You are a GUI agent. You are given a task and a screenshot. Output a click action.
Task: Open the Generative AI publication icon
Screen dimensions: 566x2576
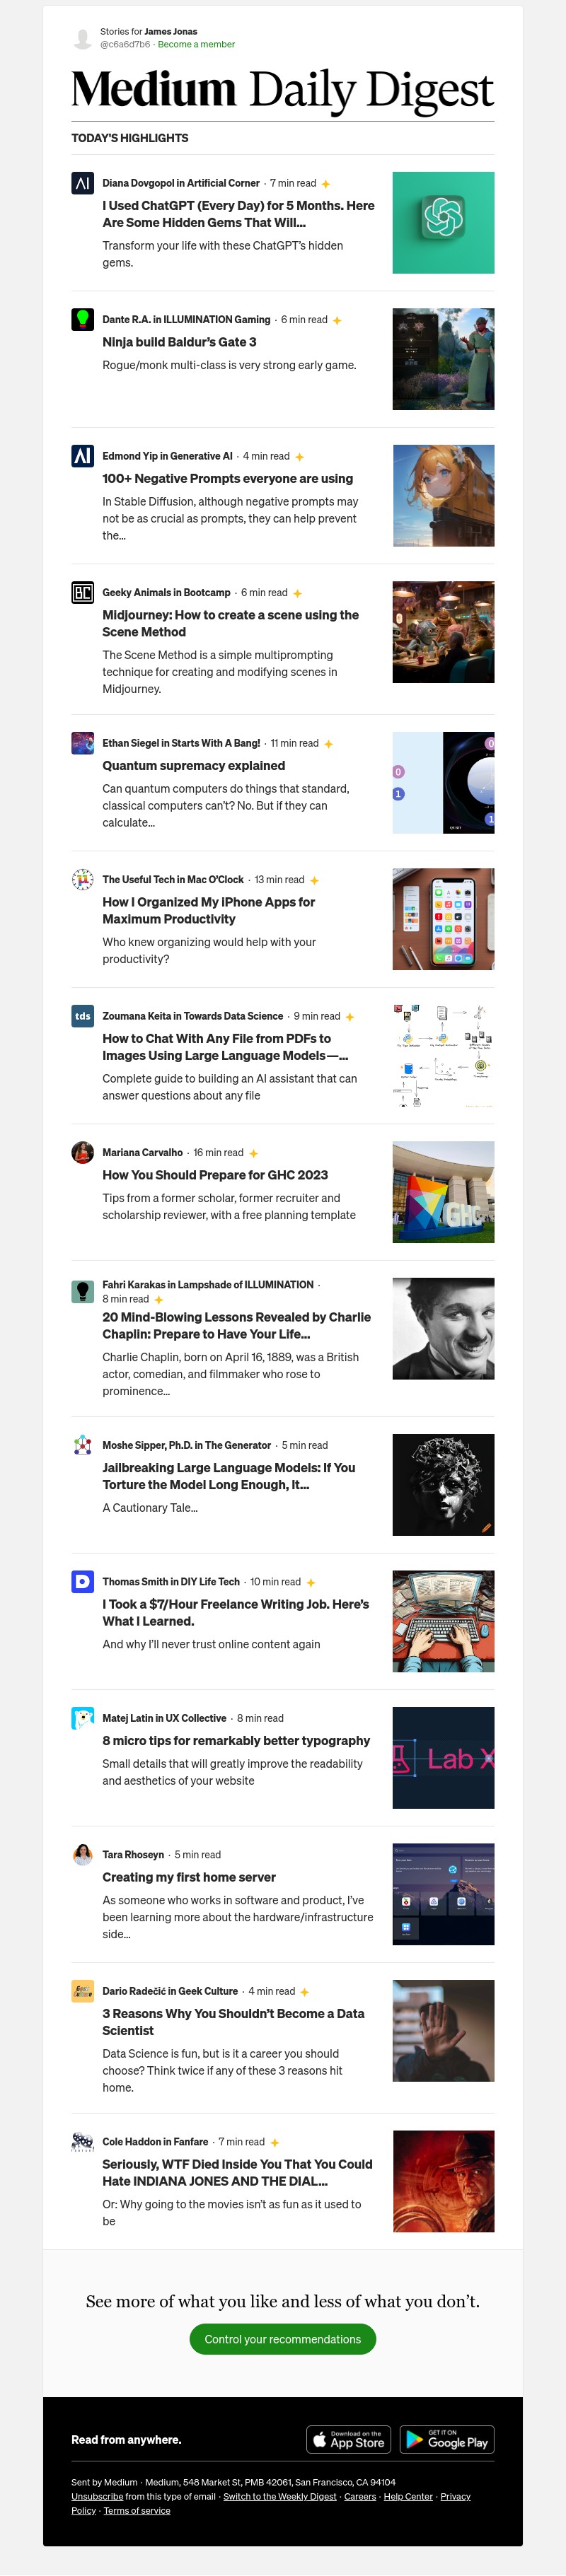point(83,456)
